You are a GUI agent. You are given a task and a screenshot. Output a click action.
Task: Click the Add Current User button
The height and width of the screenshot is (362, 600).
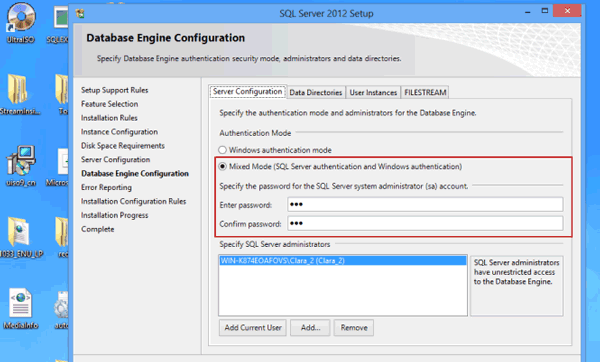(x=253, y=328)
